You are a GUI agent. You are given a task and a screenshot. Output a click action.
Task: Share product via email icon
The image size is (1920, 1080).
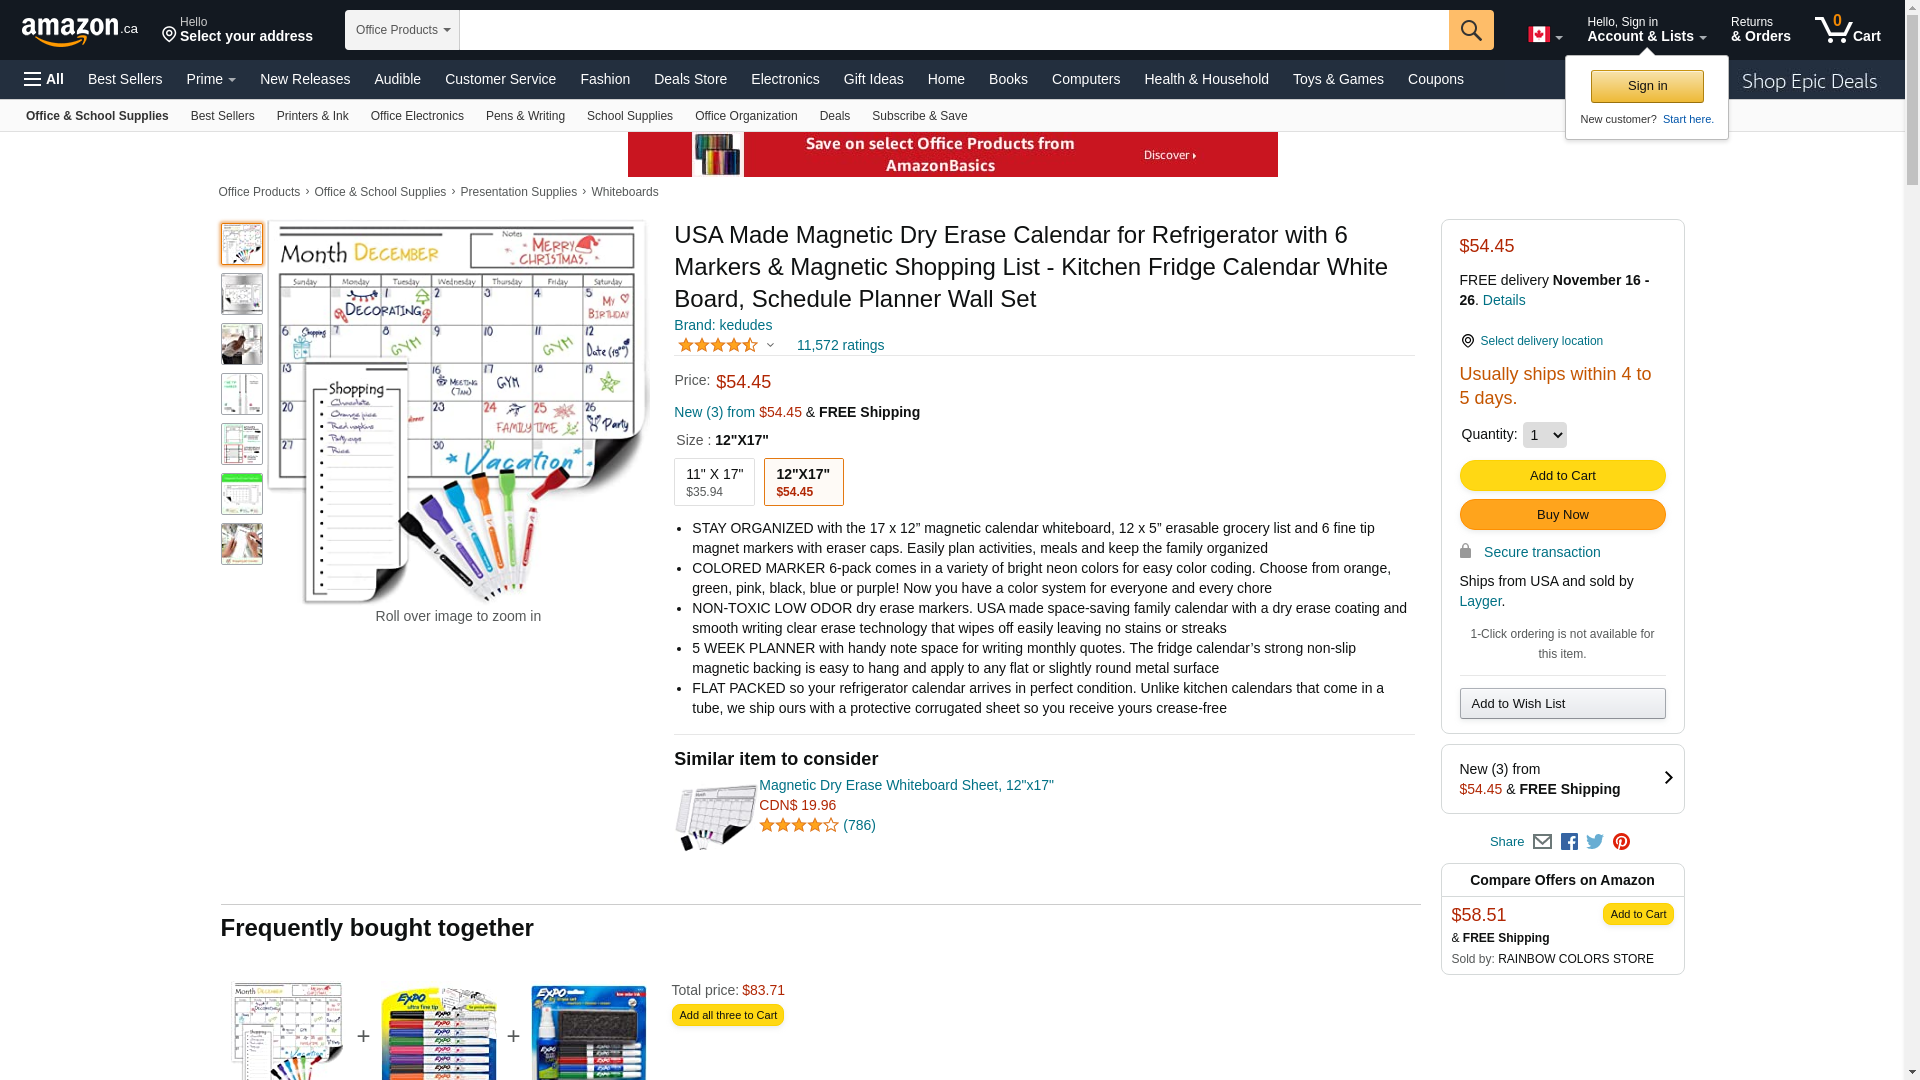[1542, 842]
